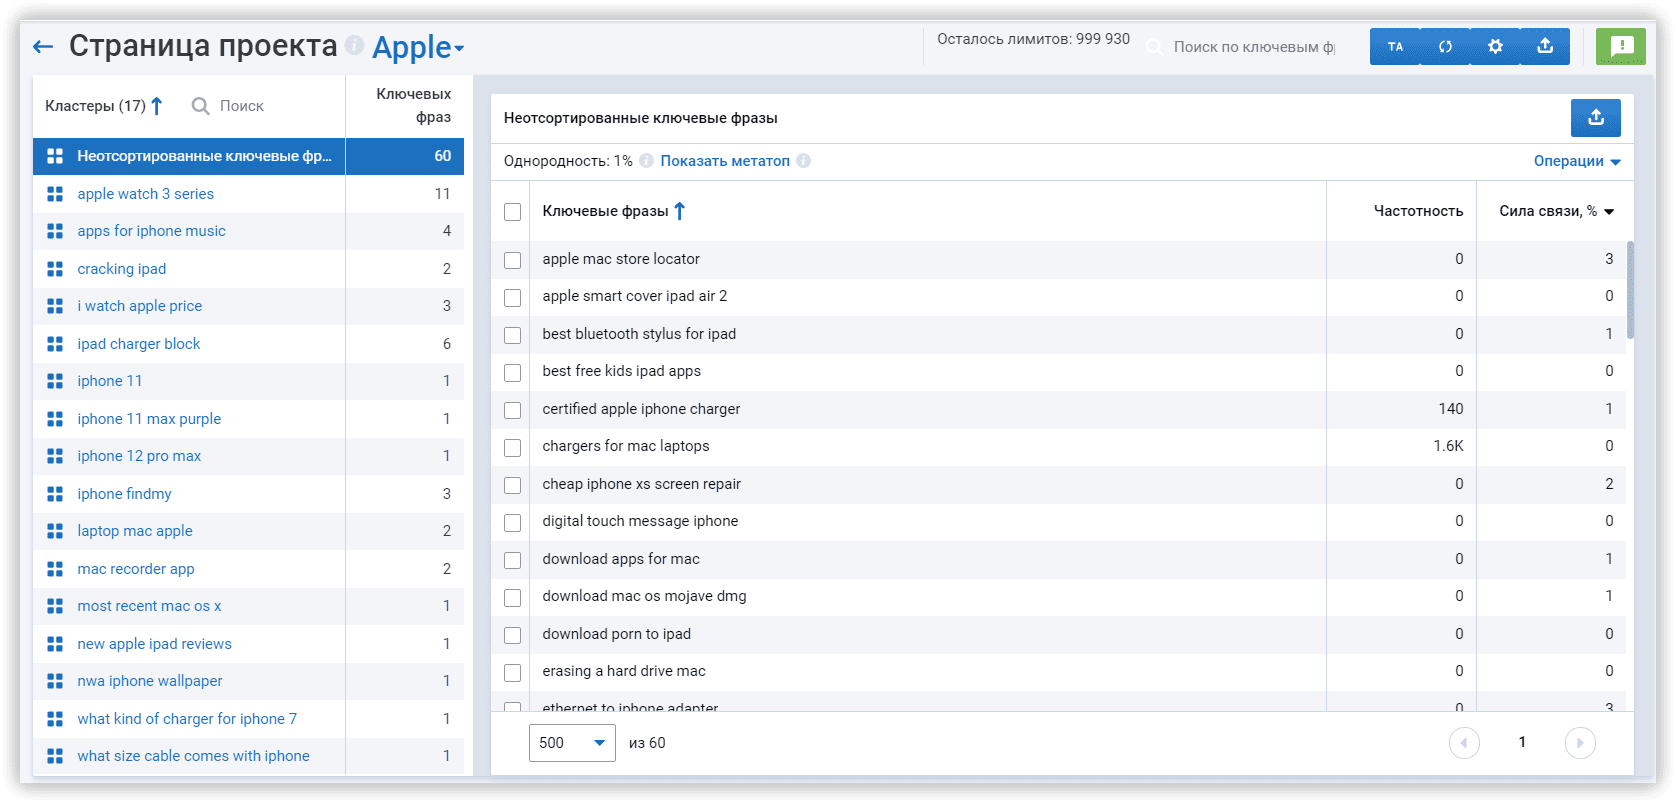
Task: Check the box for cheap iphone xs screen repair
Action: click(513, 485)
